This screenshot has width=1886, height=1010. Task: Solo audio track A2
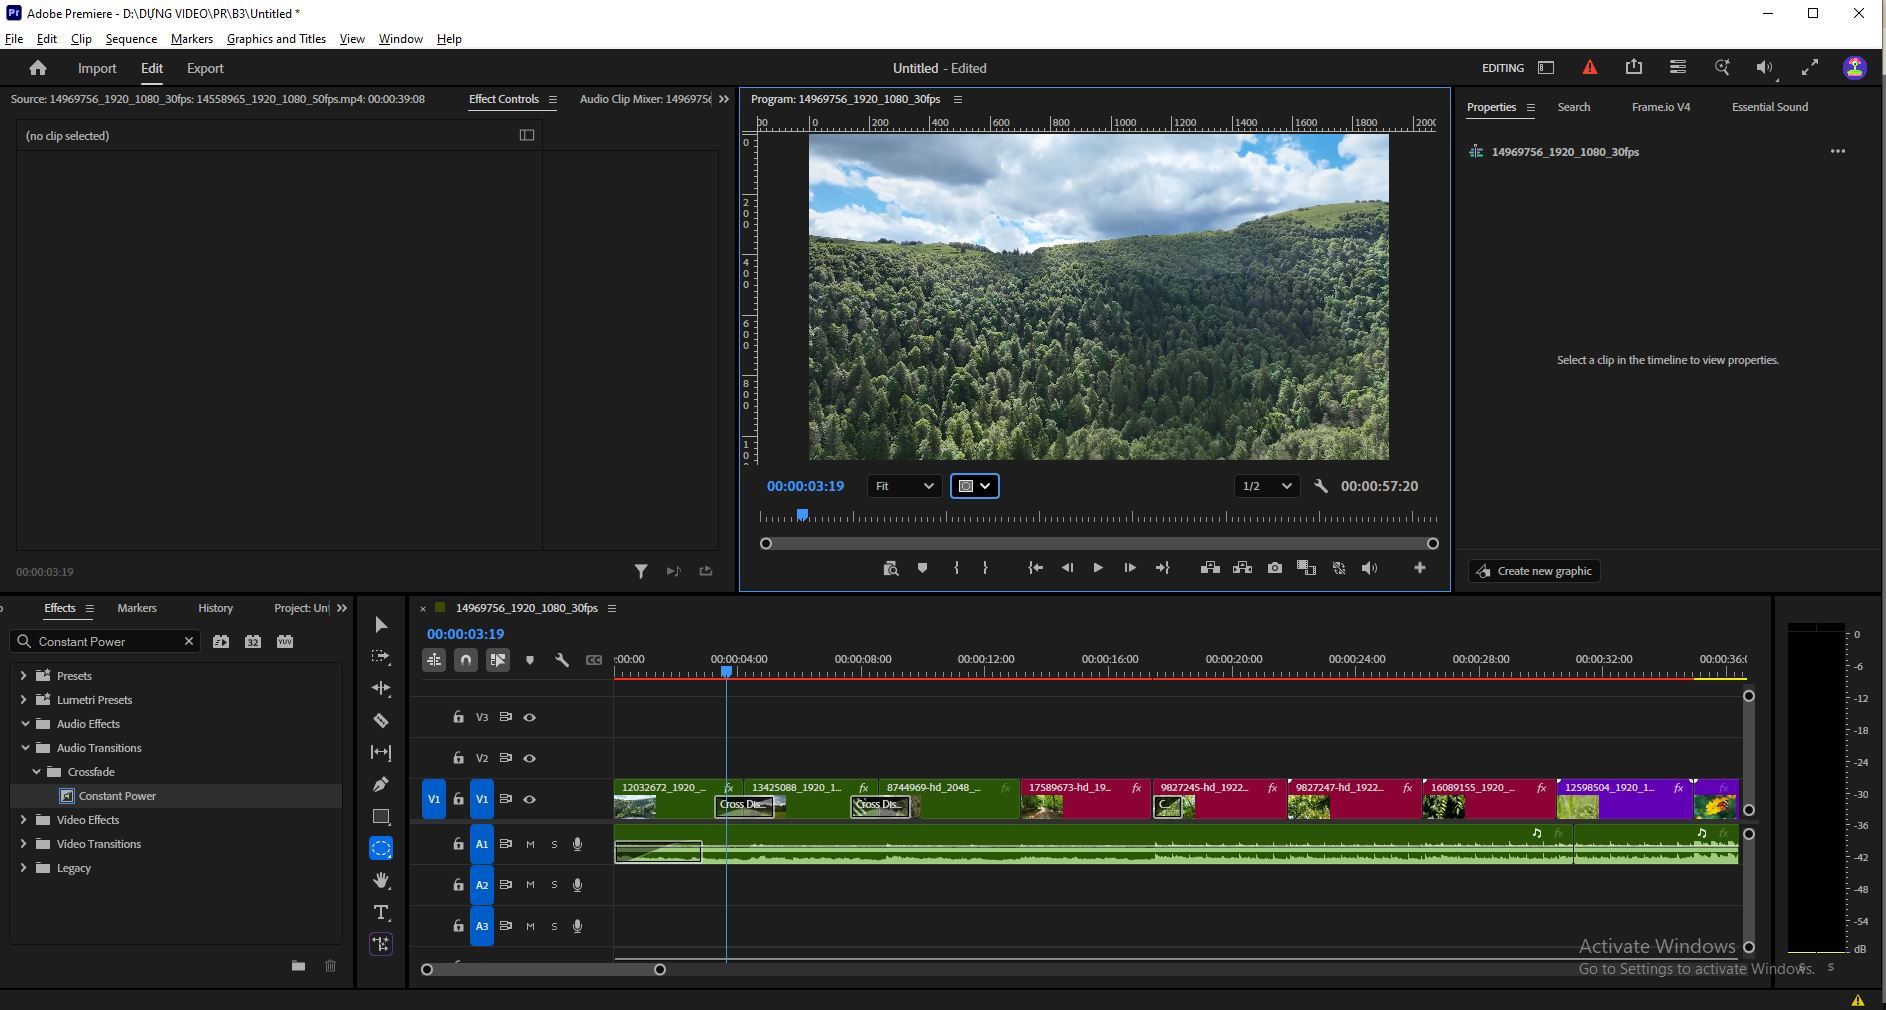554,885
